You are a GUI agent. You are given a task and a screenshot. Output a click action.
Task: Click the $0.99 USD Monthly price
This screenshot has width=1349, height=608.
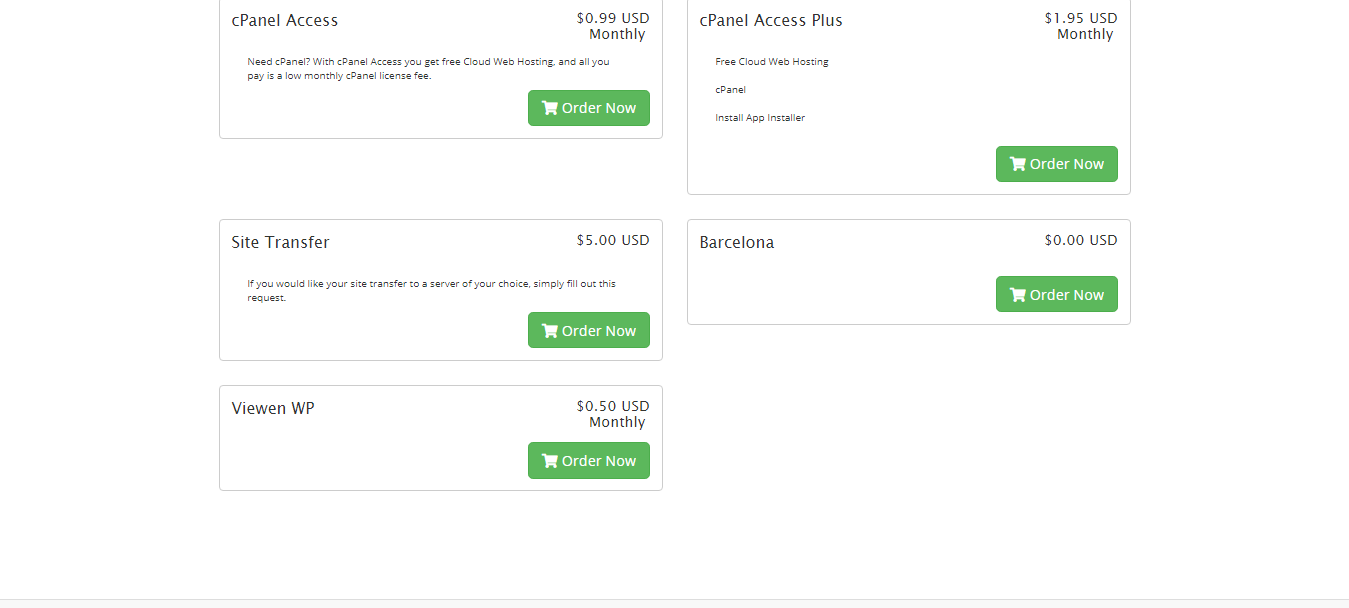(613, 26)
